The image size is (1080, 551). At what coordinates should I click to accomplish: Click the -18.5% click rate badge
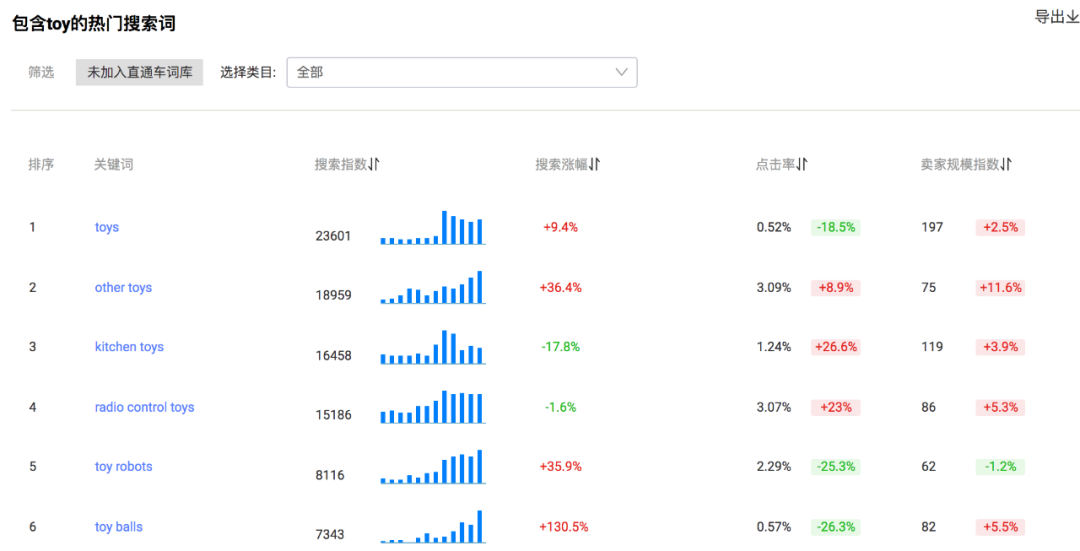coord(835,228)
